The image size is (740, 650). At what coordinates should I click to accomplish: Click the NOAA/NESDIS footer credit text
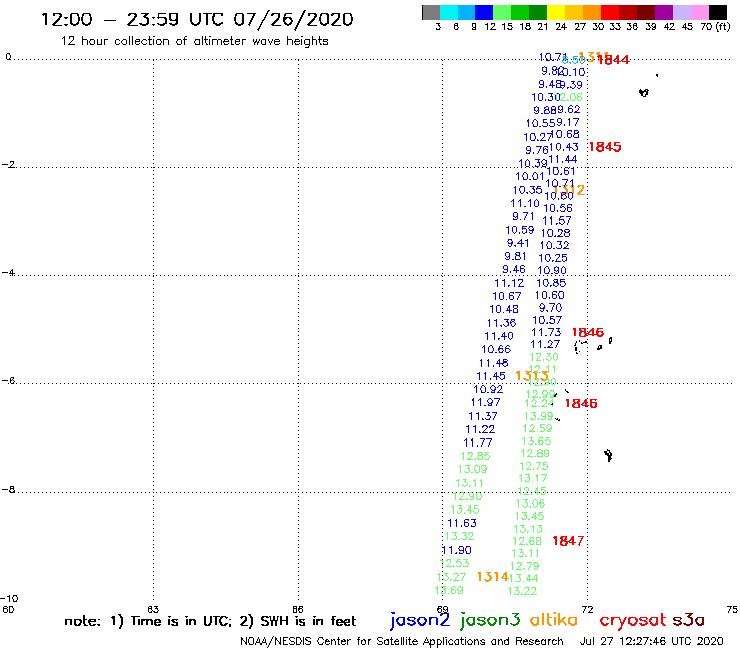tap(402, 641)
